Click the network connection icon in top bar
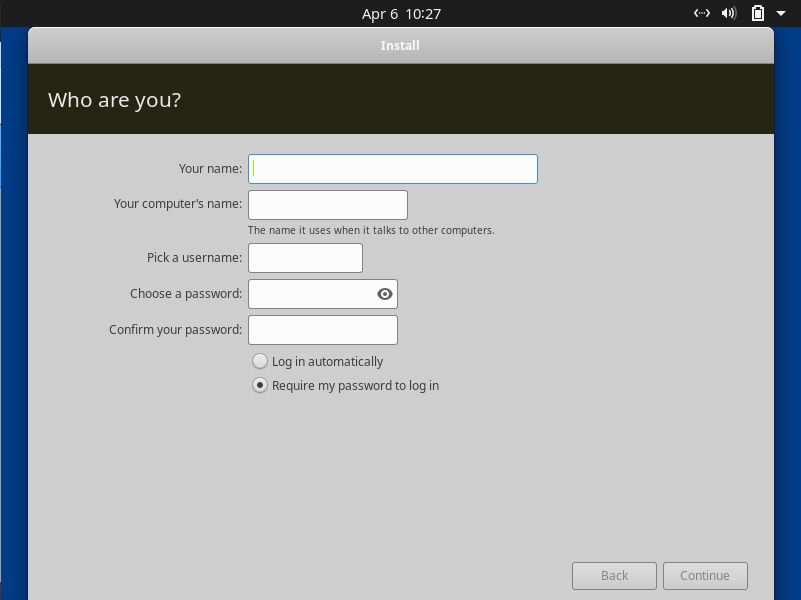 (x=701, y=13)
